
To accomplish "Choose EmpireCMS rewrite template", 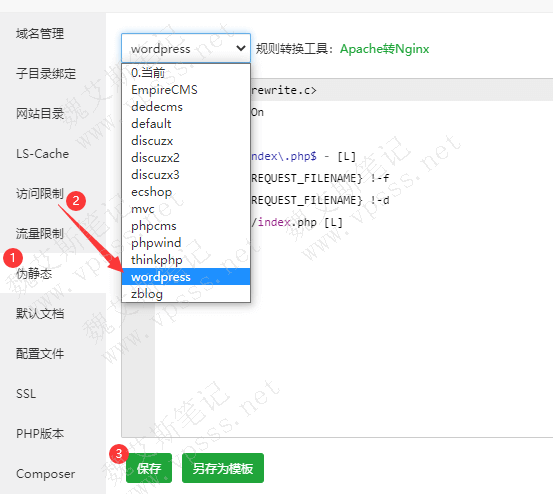I will click(x=186, y=90).
